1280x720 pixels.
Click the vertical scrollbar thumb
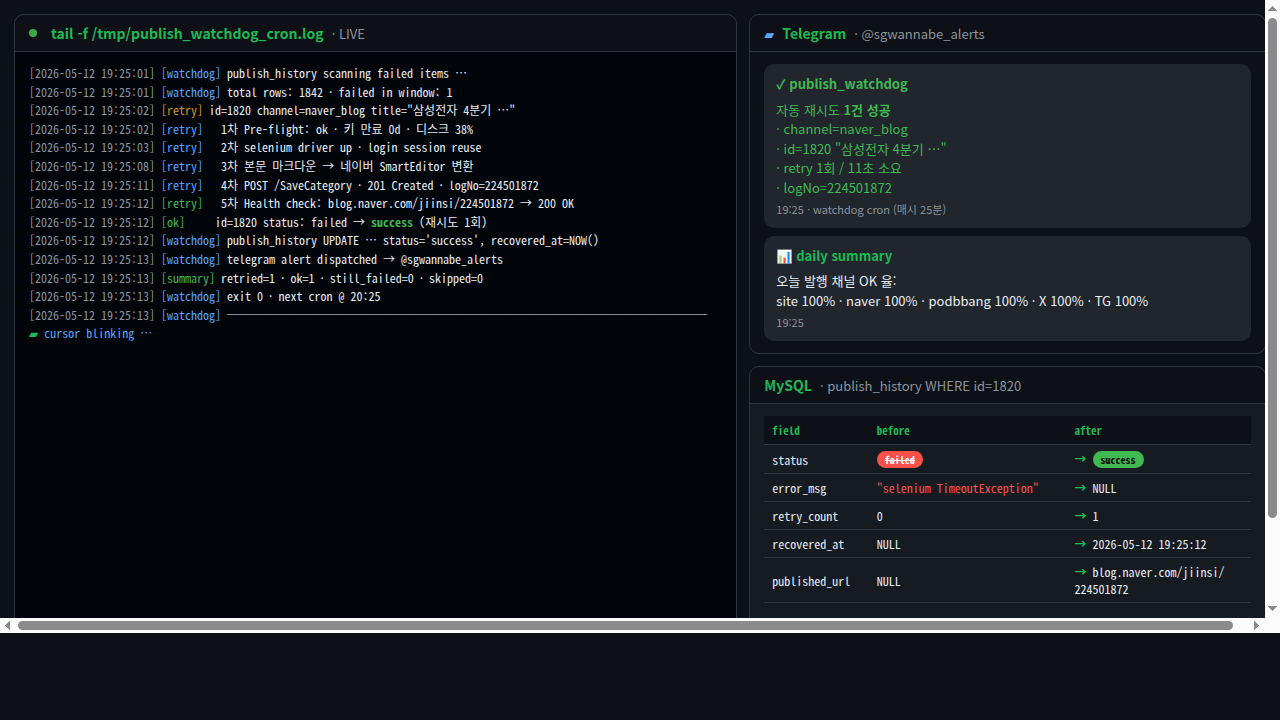point(1272,268)
